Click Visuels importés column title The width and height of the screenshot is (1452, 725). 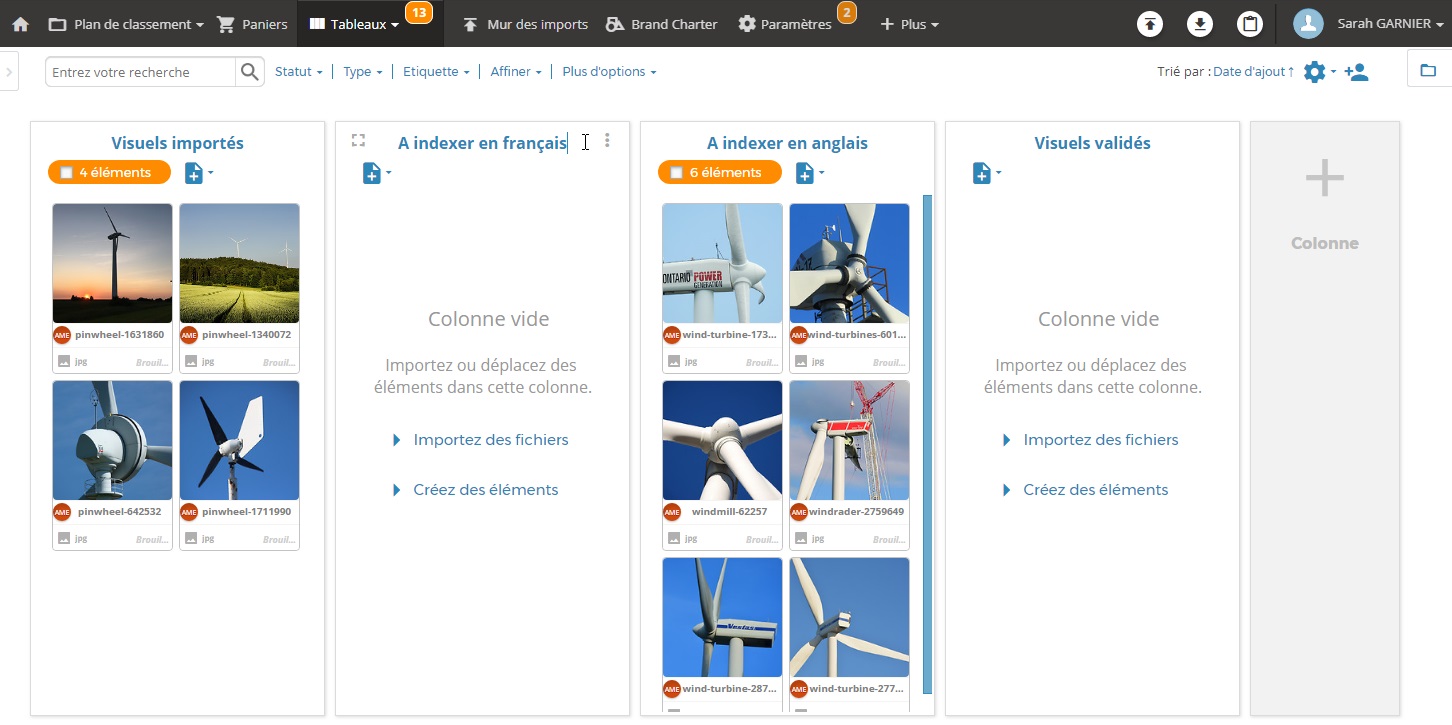(177, 143)
